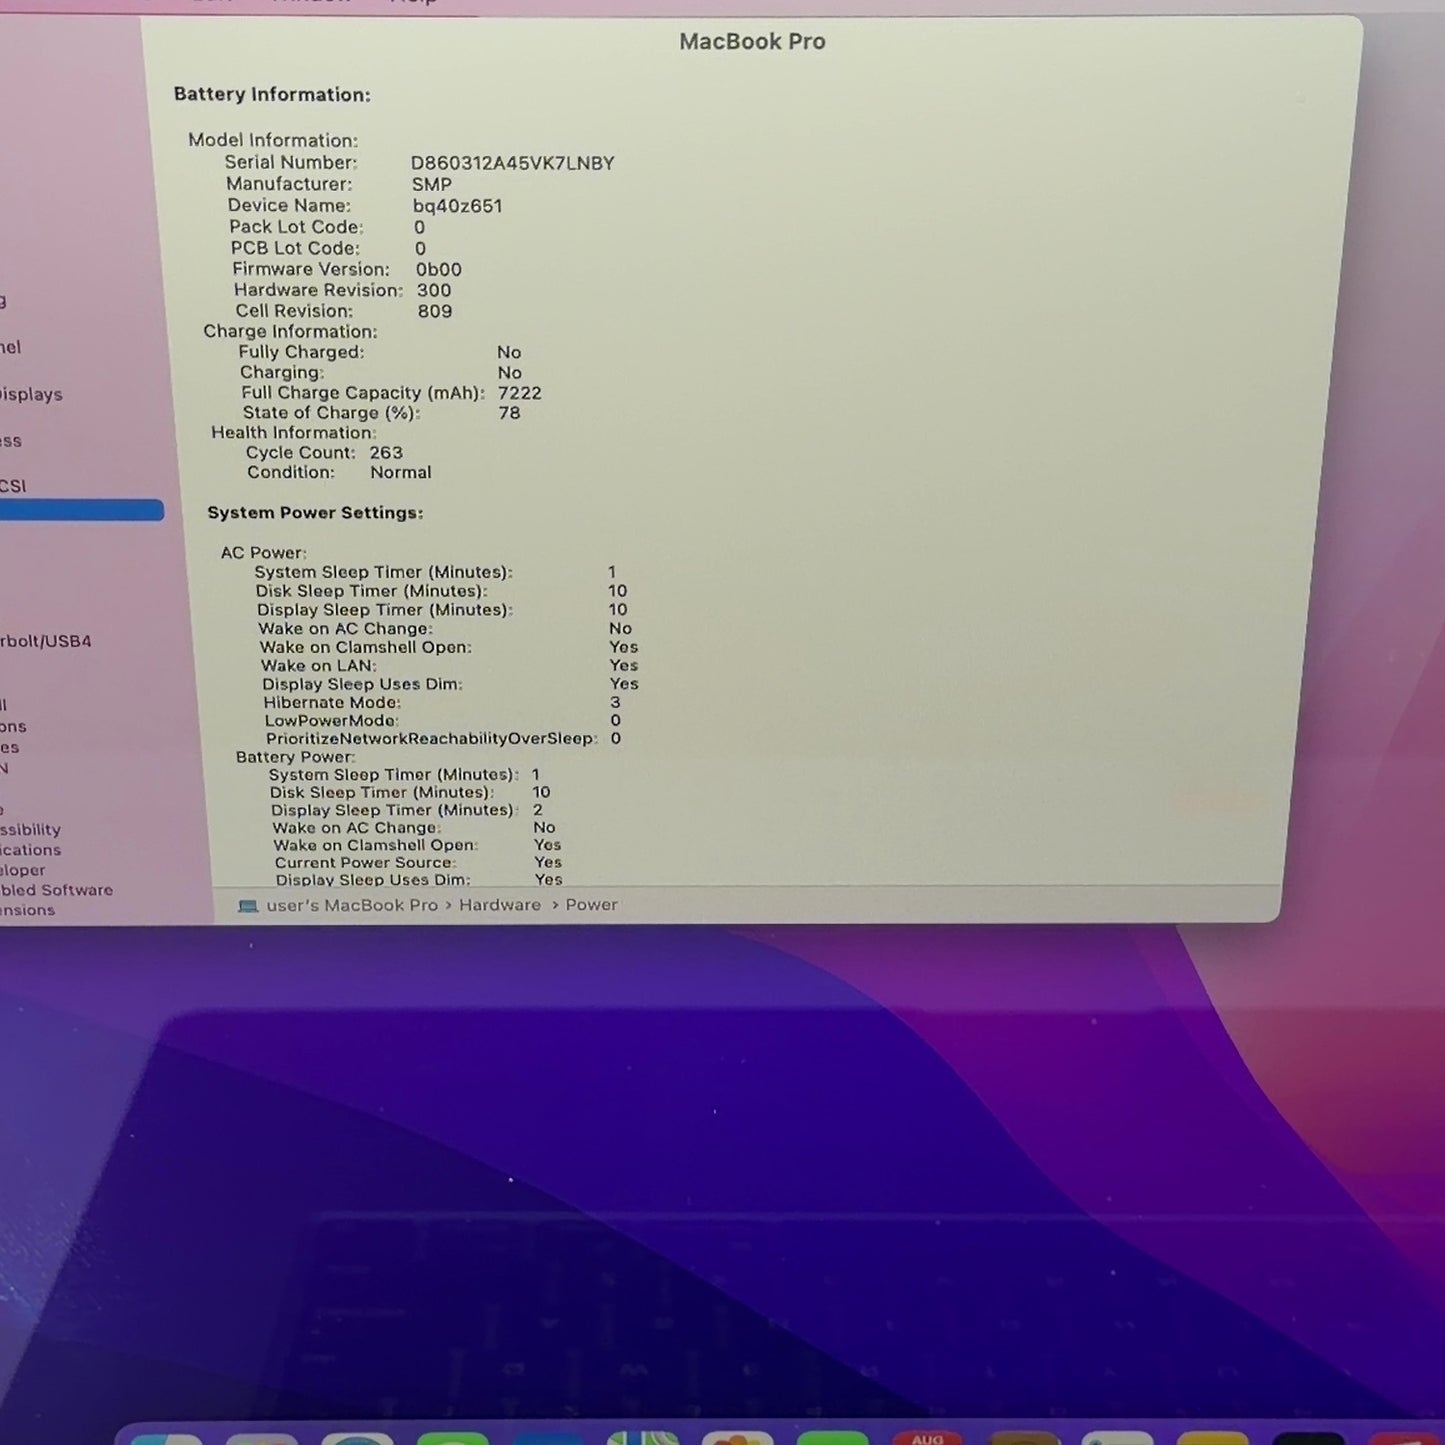The image size is (1445, 1445).
Task: Select the Displays item in the sidebar
Action: pos(31,394)
